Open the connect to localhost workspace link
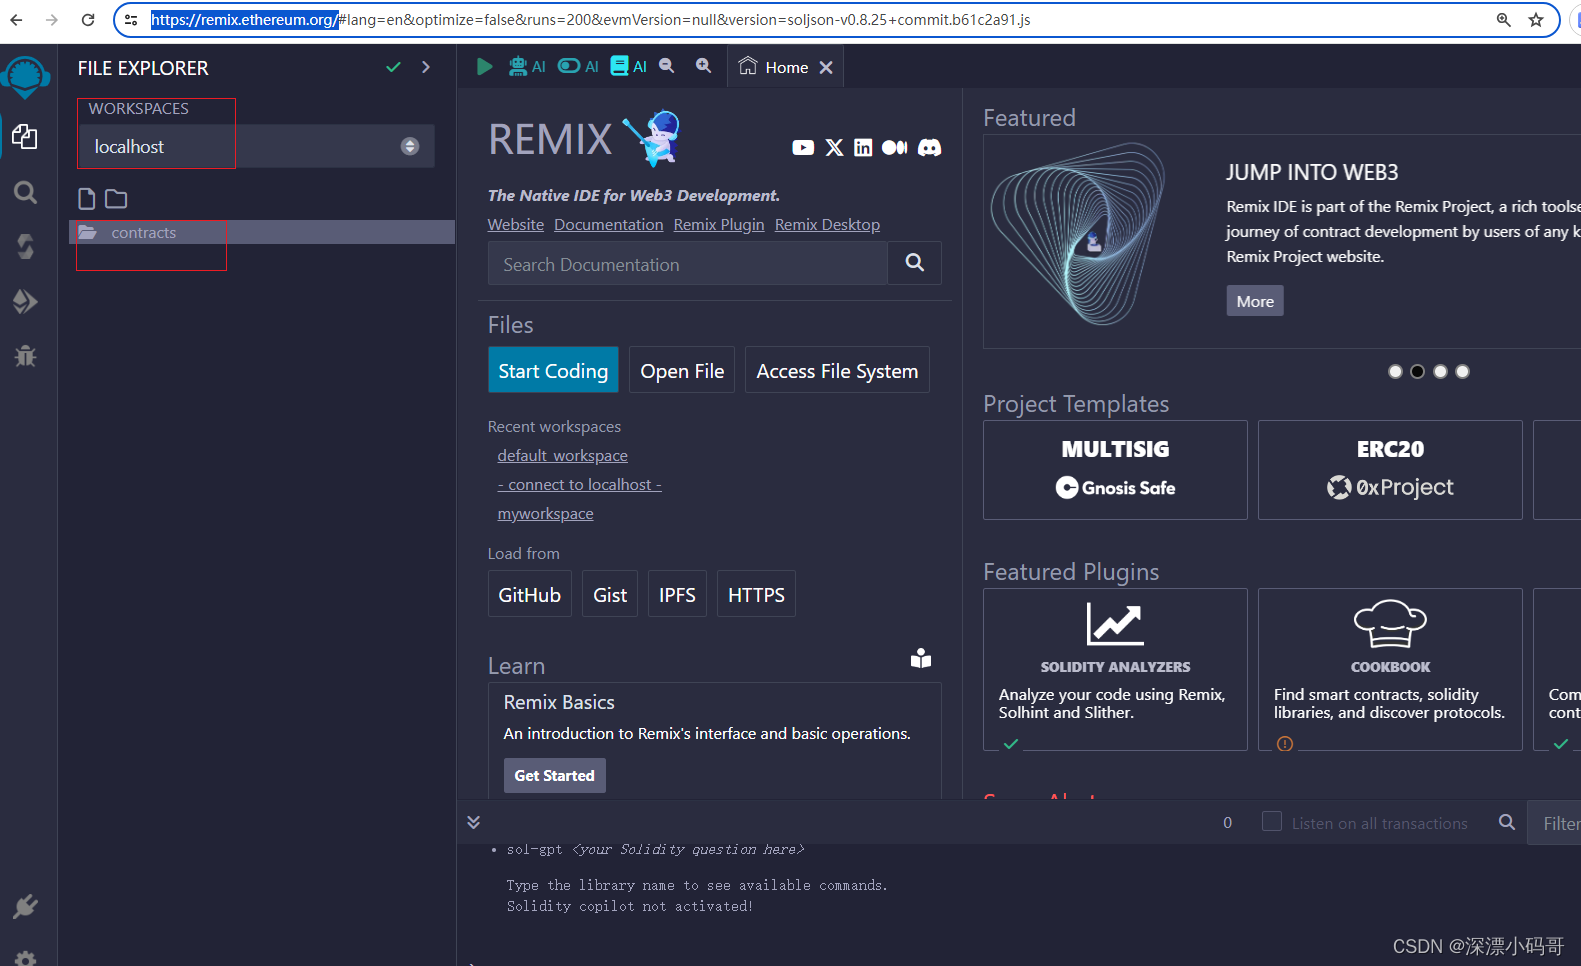This screenshot has width=1581, height=966. point(580,484)
